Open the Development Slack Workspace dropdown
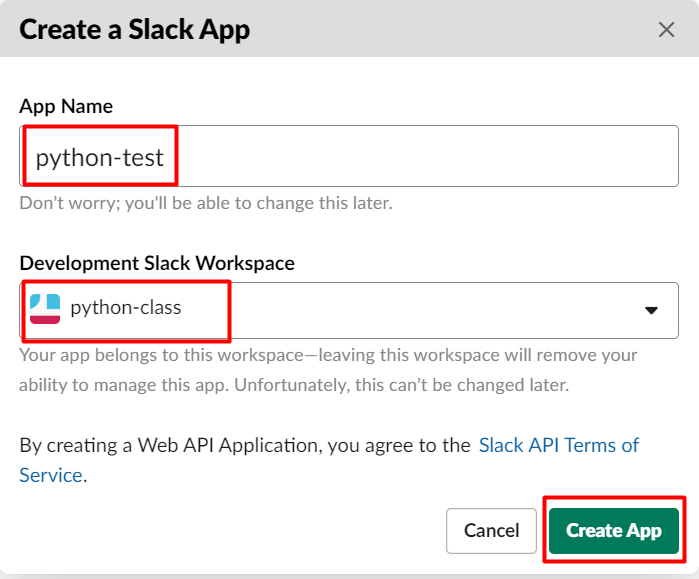This screenshot has height=579, width=699. point(349,310)
